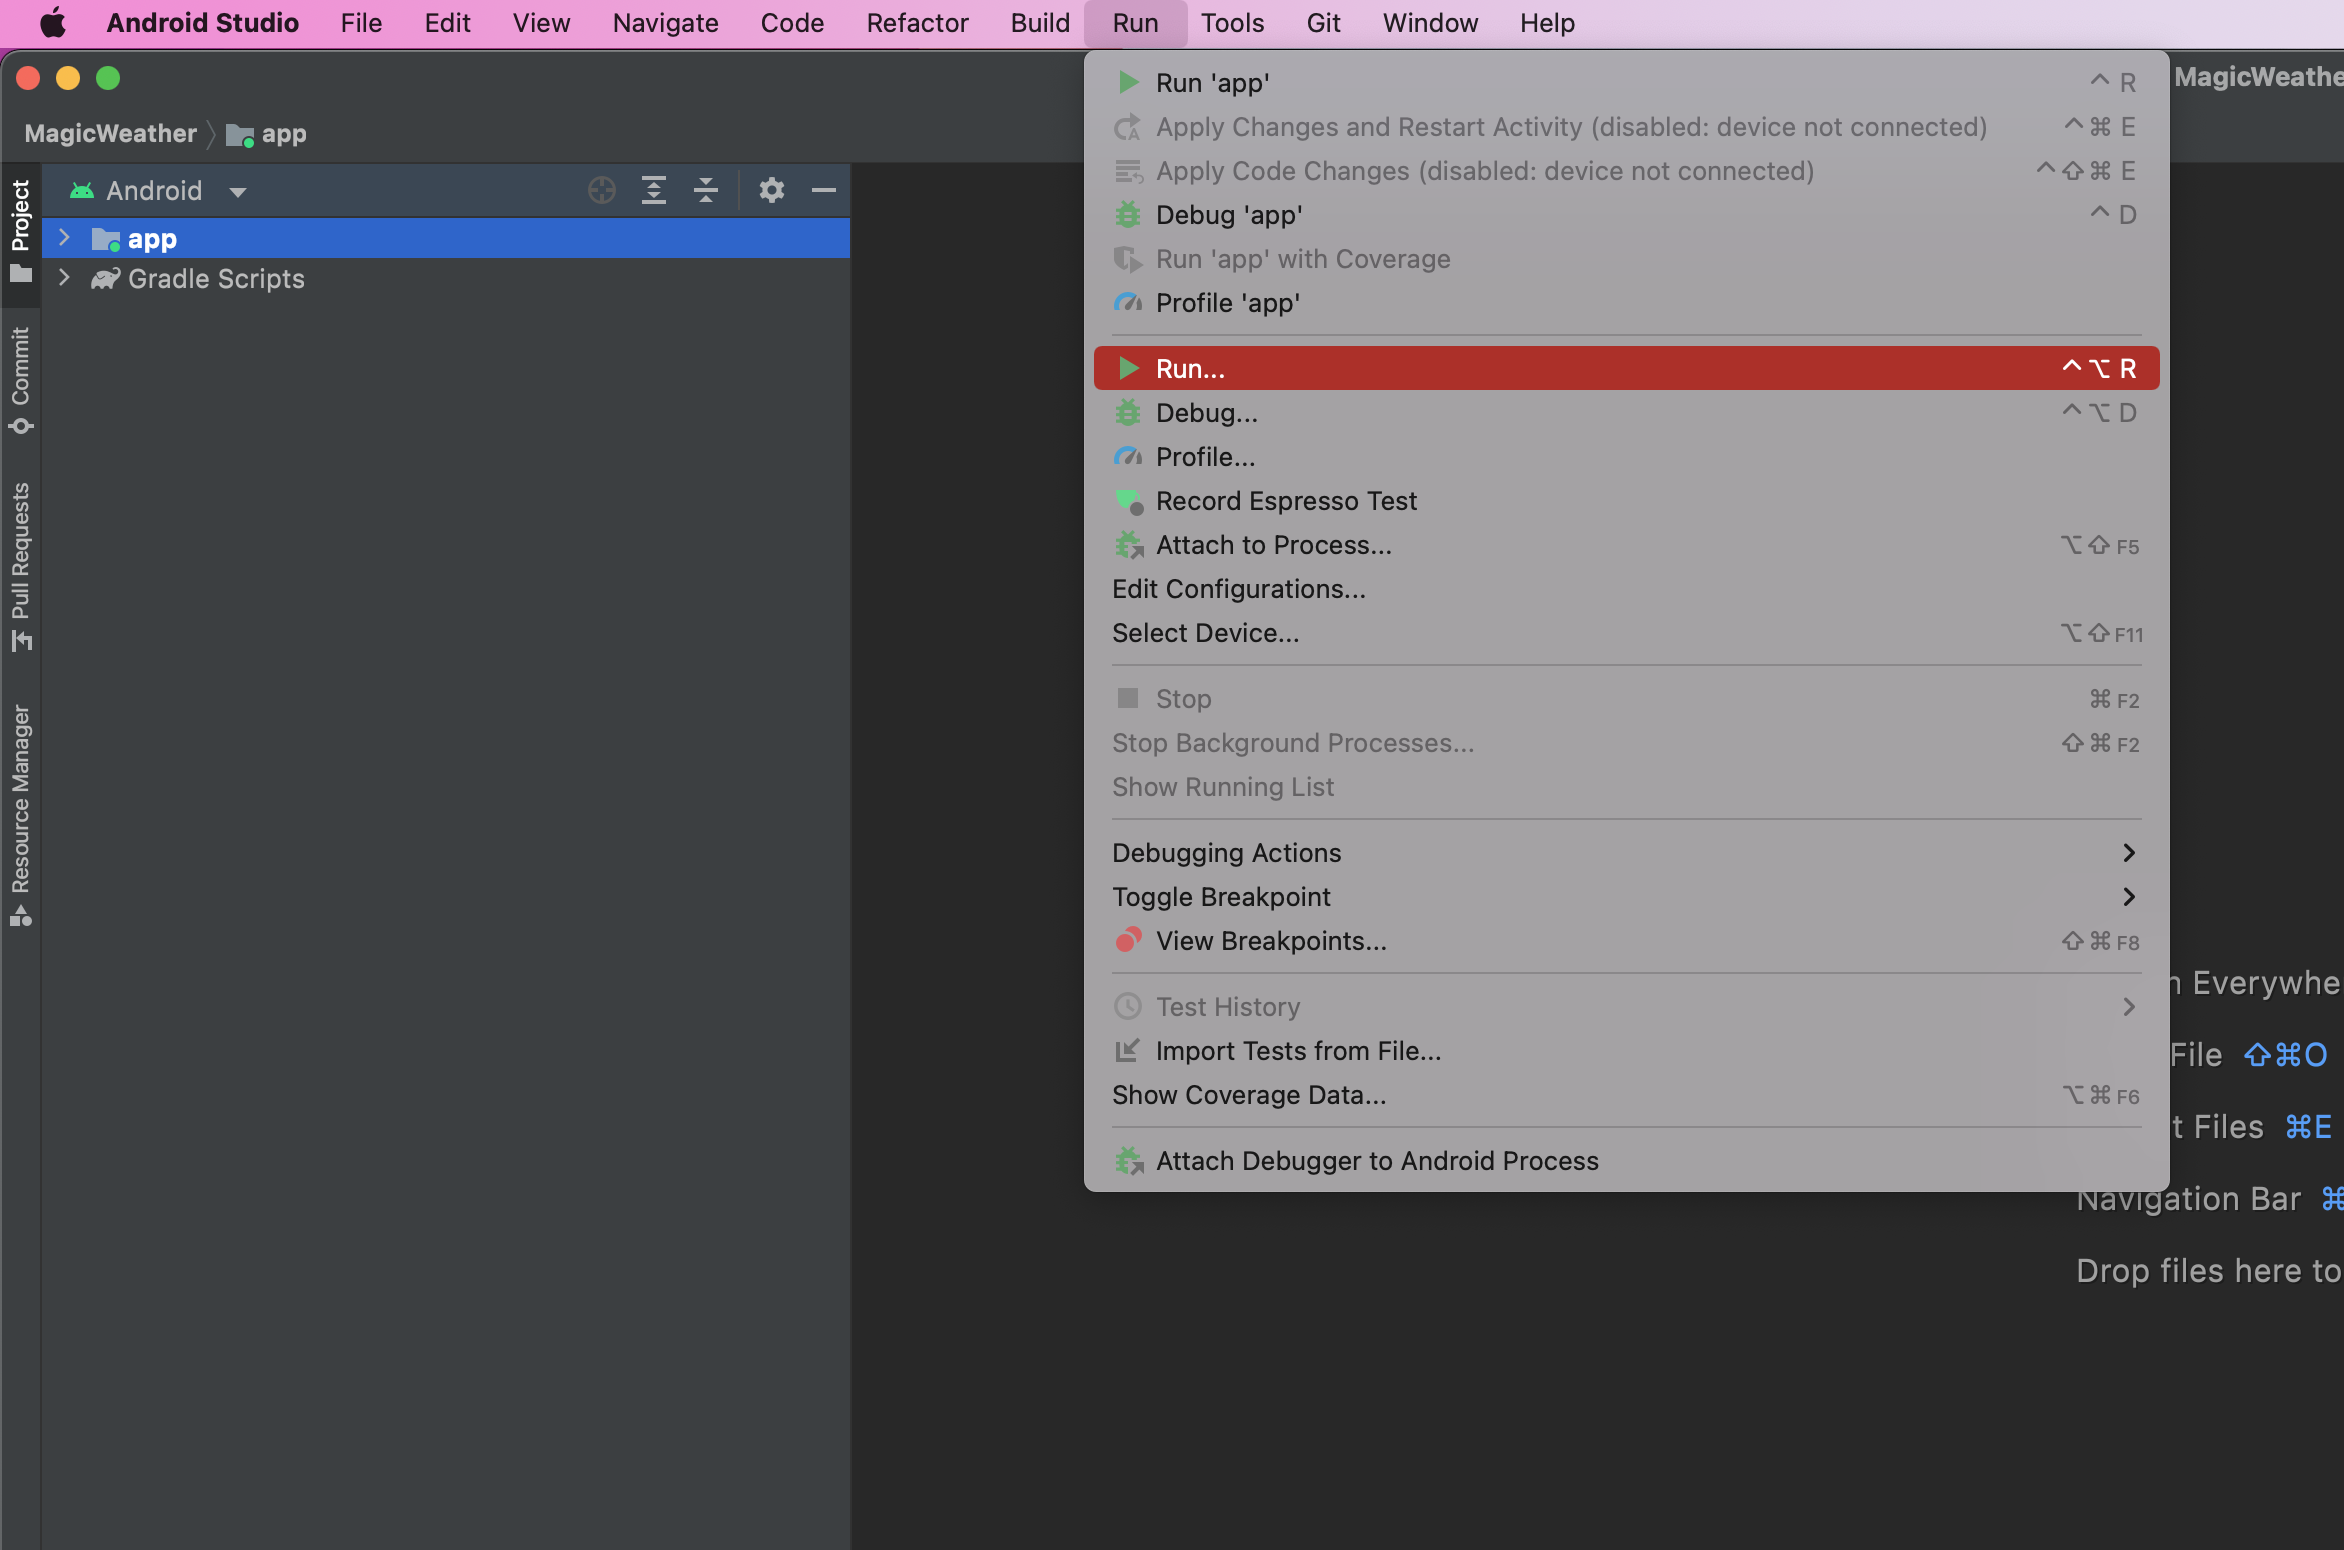Choose Debug 'app' menu entry
Viewport: 2344px width, 1550px height.
coord(1626,215)
